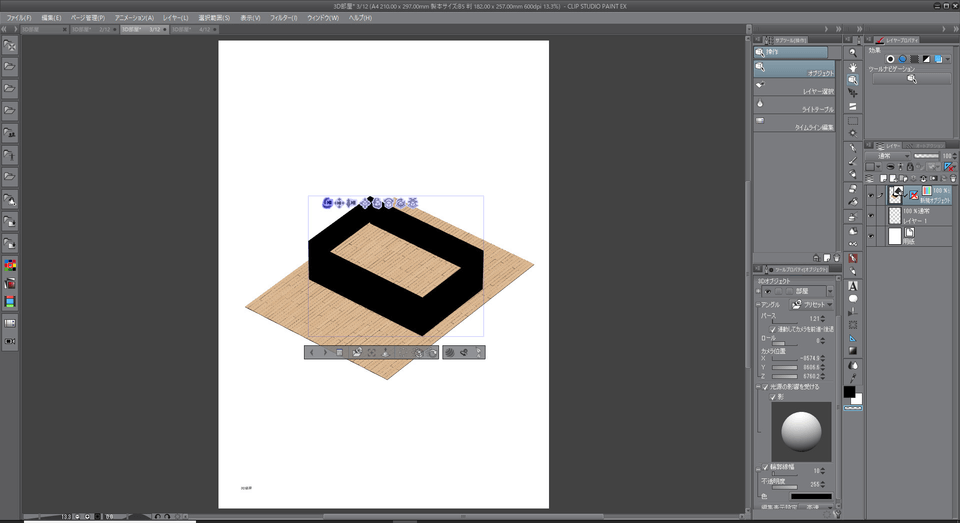Open the 通常 blend mode dropdown
Screen dimensions: 960x523
(888, 156)
